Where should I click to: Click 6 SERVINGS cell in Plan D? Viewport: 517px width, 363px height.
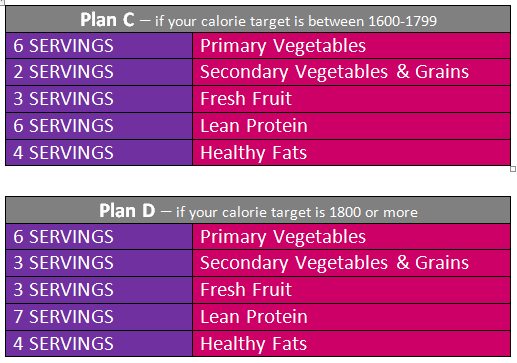coord(99,237)
